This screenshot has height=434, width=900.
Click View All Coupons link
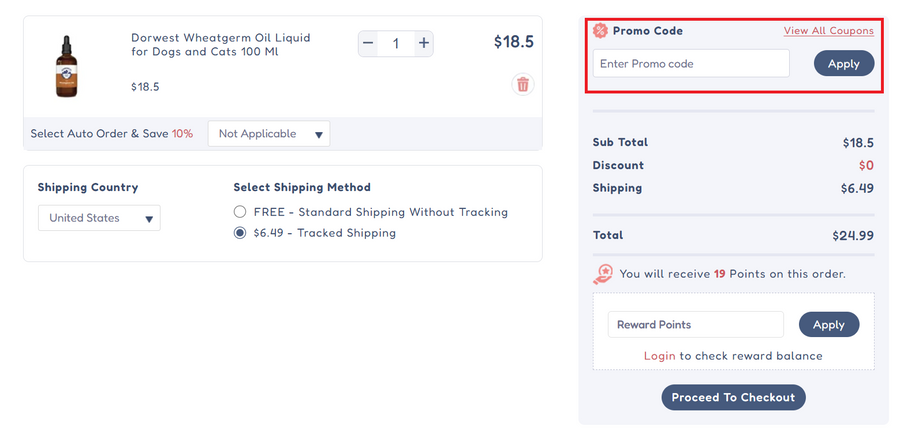tap(828, 31)
